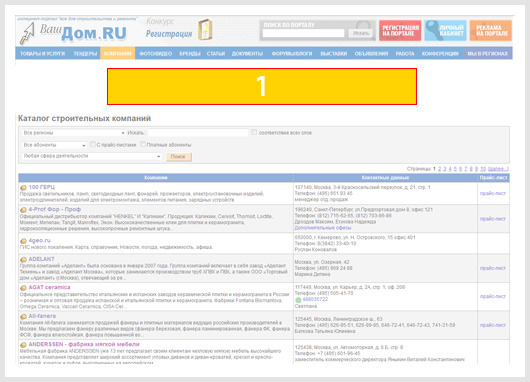
Task: Open the Бренды menu item
Action: [x=190, y=53]
